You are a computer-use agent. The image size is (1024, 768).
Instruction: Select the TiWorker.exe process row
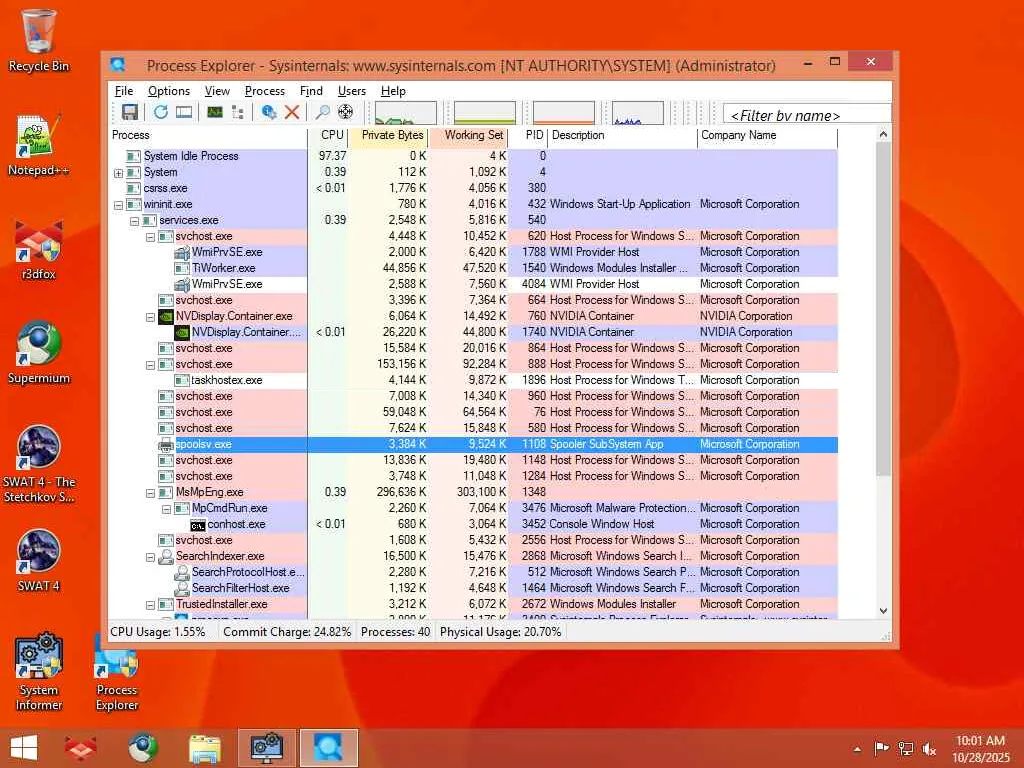click(x=473, y=268)
